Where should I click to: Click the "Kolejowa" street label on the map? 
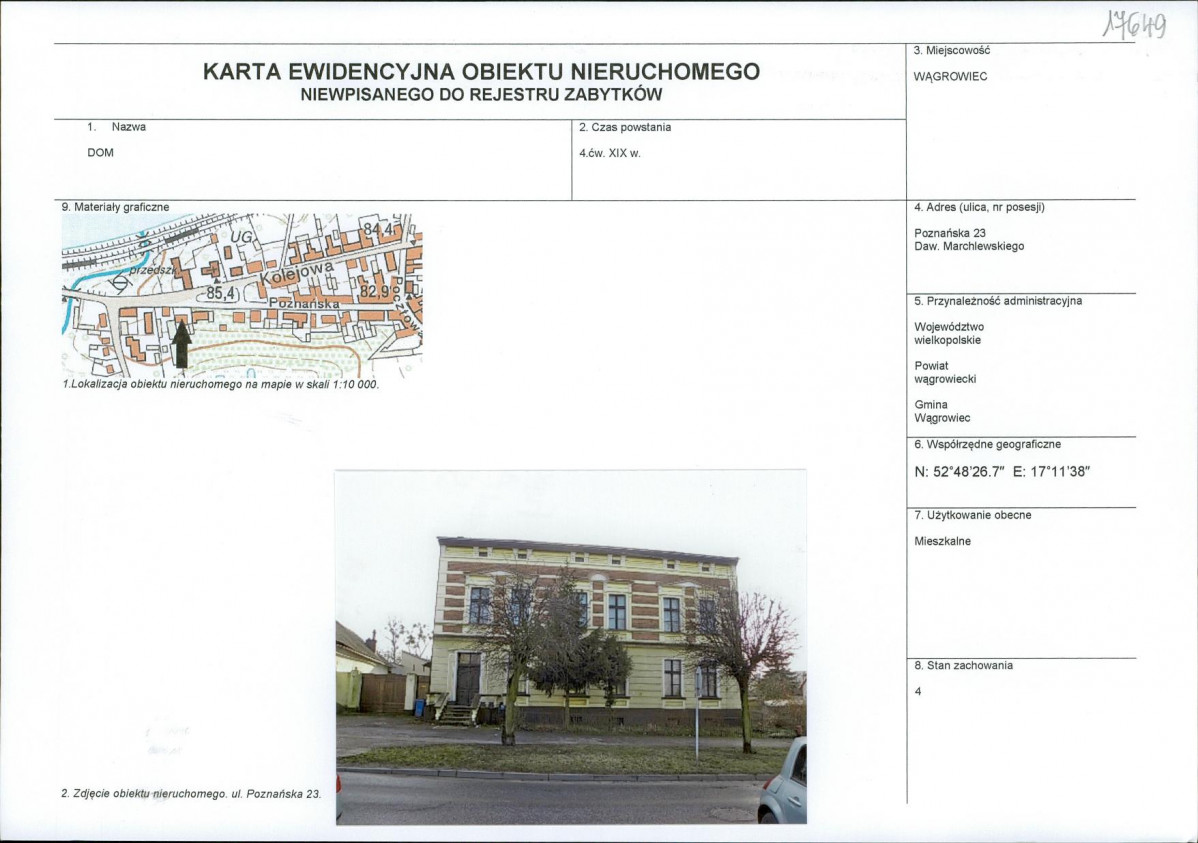tap(296, 274)
